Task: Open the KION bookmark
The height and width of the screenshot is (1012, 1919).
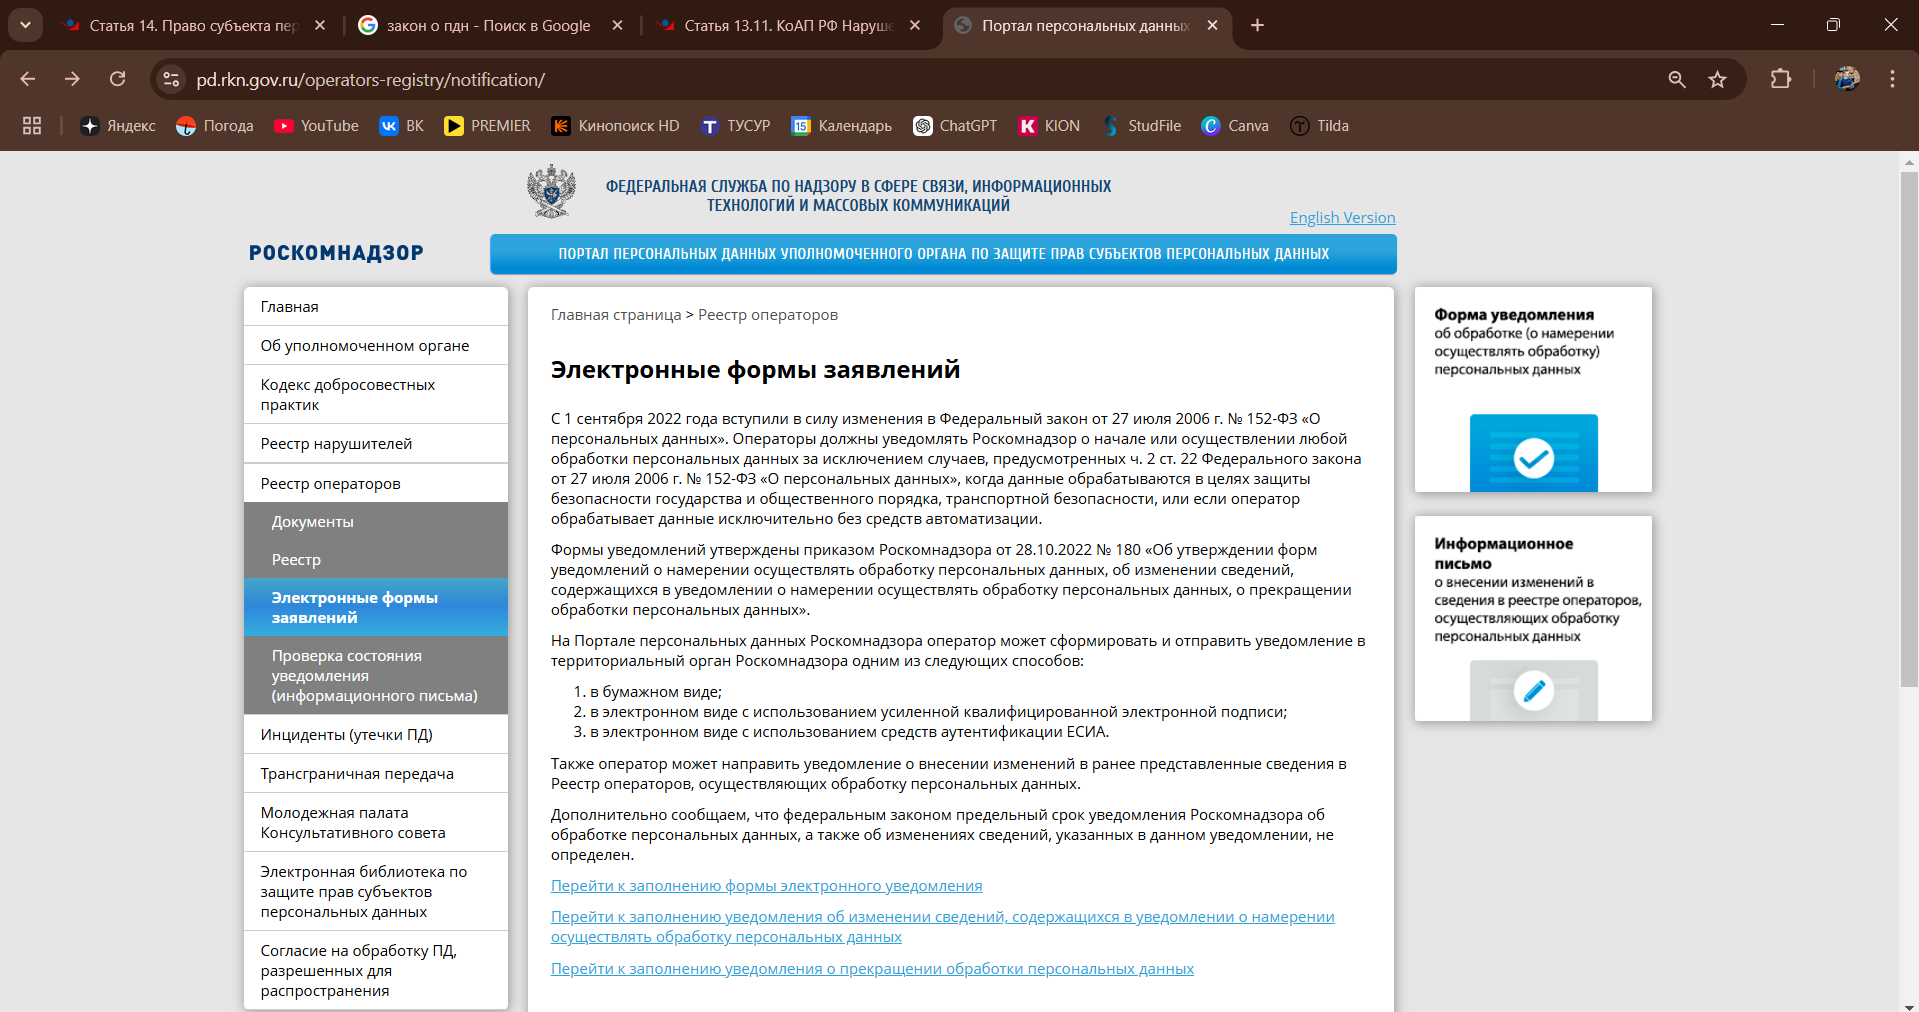Action: tap(1049, 126)
